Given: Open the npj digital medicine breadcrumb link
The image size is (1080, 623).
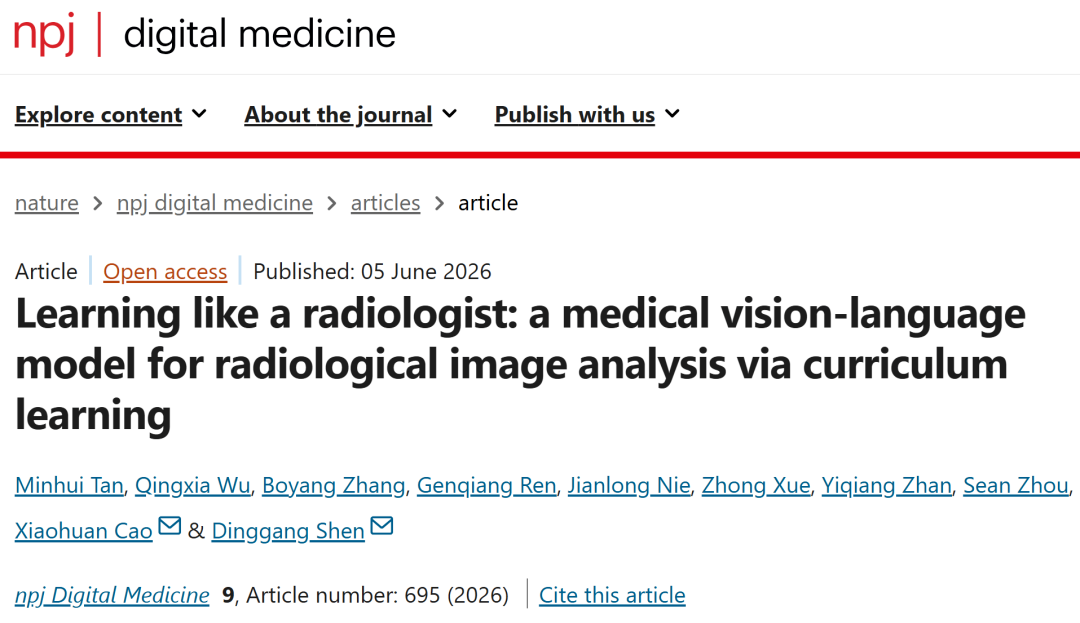Looking at the screenshot, I should [215, 203].
